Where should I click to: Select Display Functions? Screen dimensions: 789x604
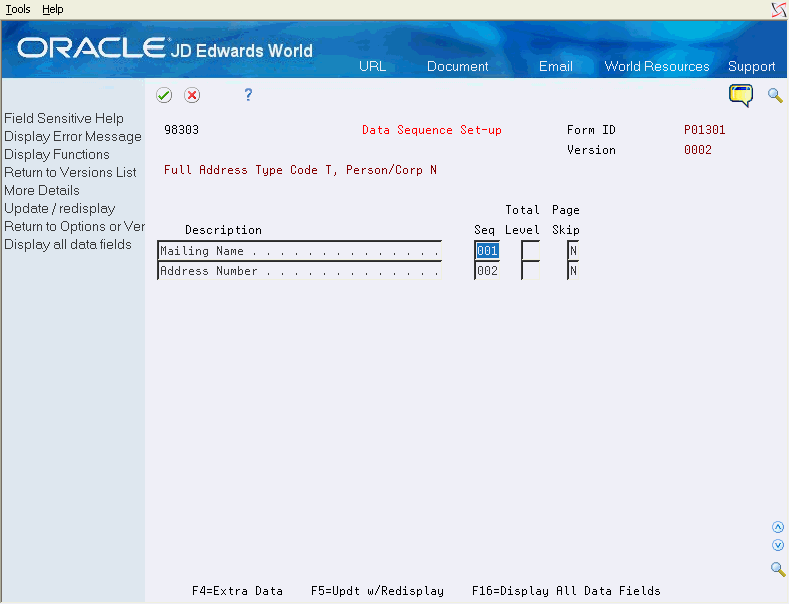(57, 155)
